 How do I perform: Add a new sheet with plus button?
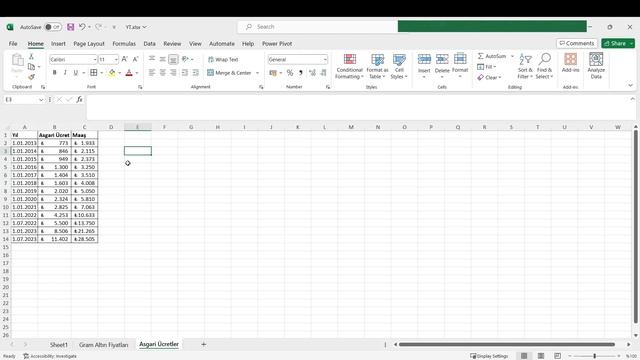[204, 344]
